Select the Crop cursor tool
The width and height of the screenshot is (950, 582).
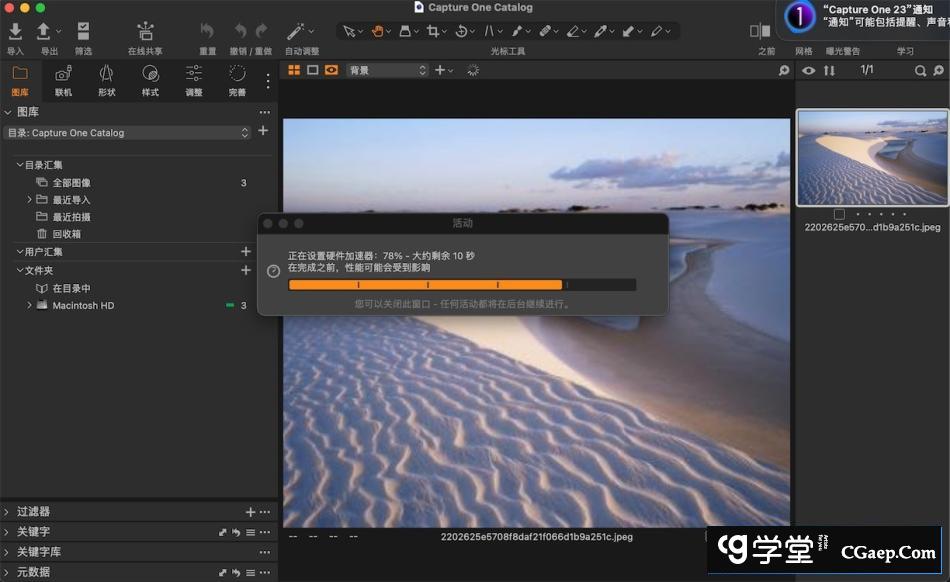(433, 31)
